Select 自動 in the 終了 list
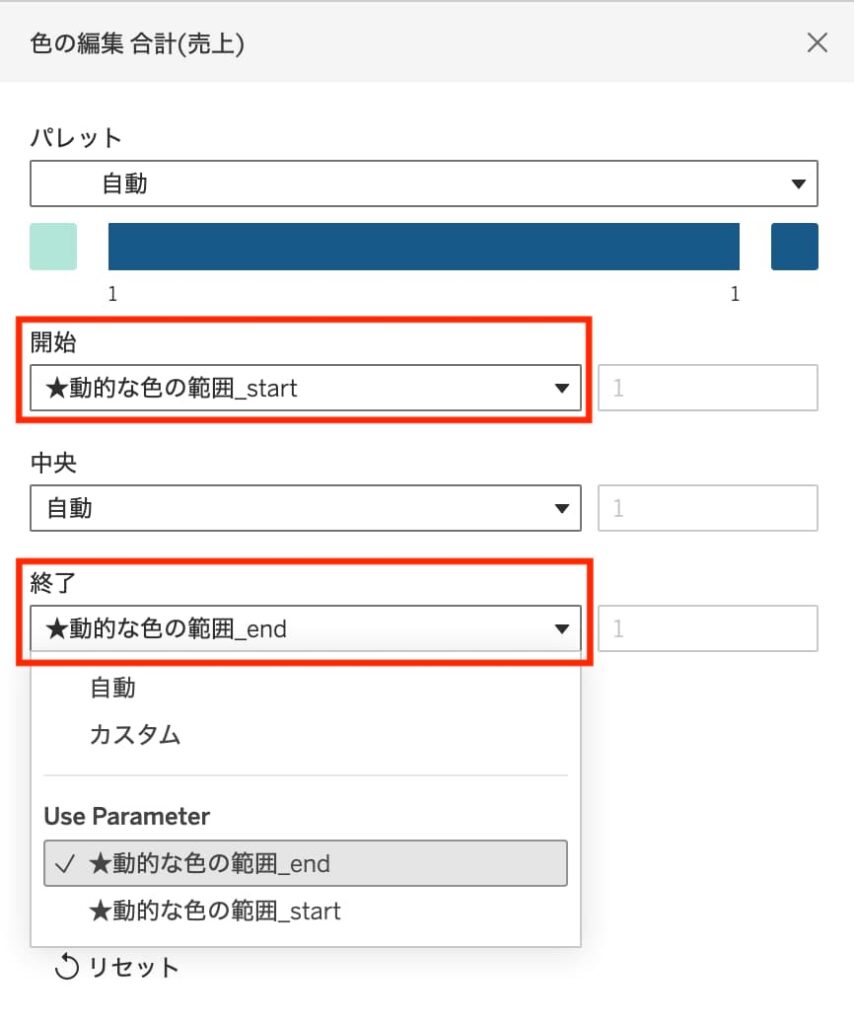 (112, 688)
